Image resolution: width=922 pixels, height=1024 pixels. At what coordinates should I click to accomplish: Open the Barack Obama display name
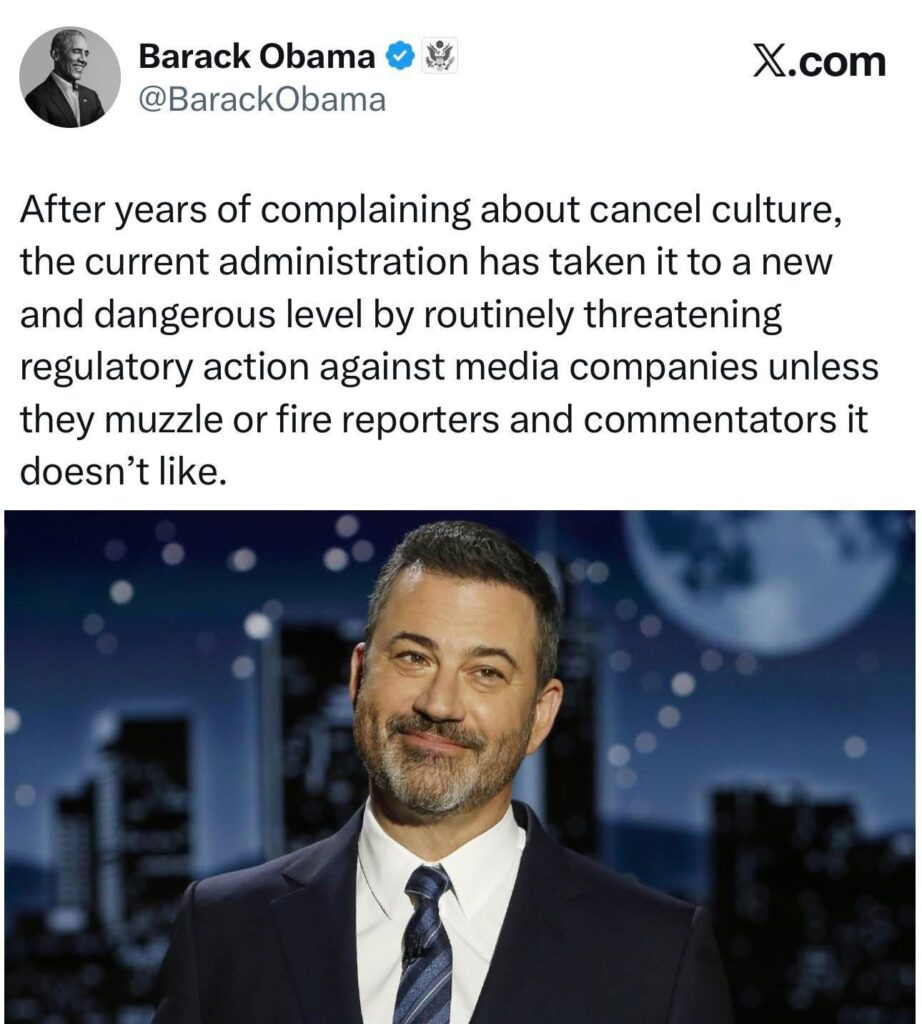pos(257,56)
